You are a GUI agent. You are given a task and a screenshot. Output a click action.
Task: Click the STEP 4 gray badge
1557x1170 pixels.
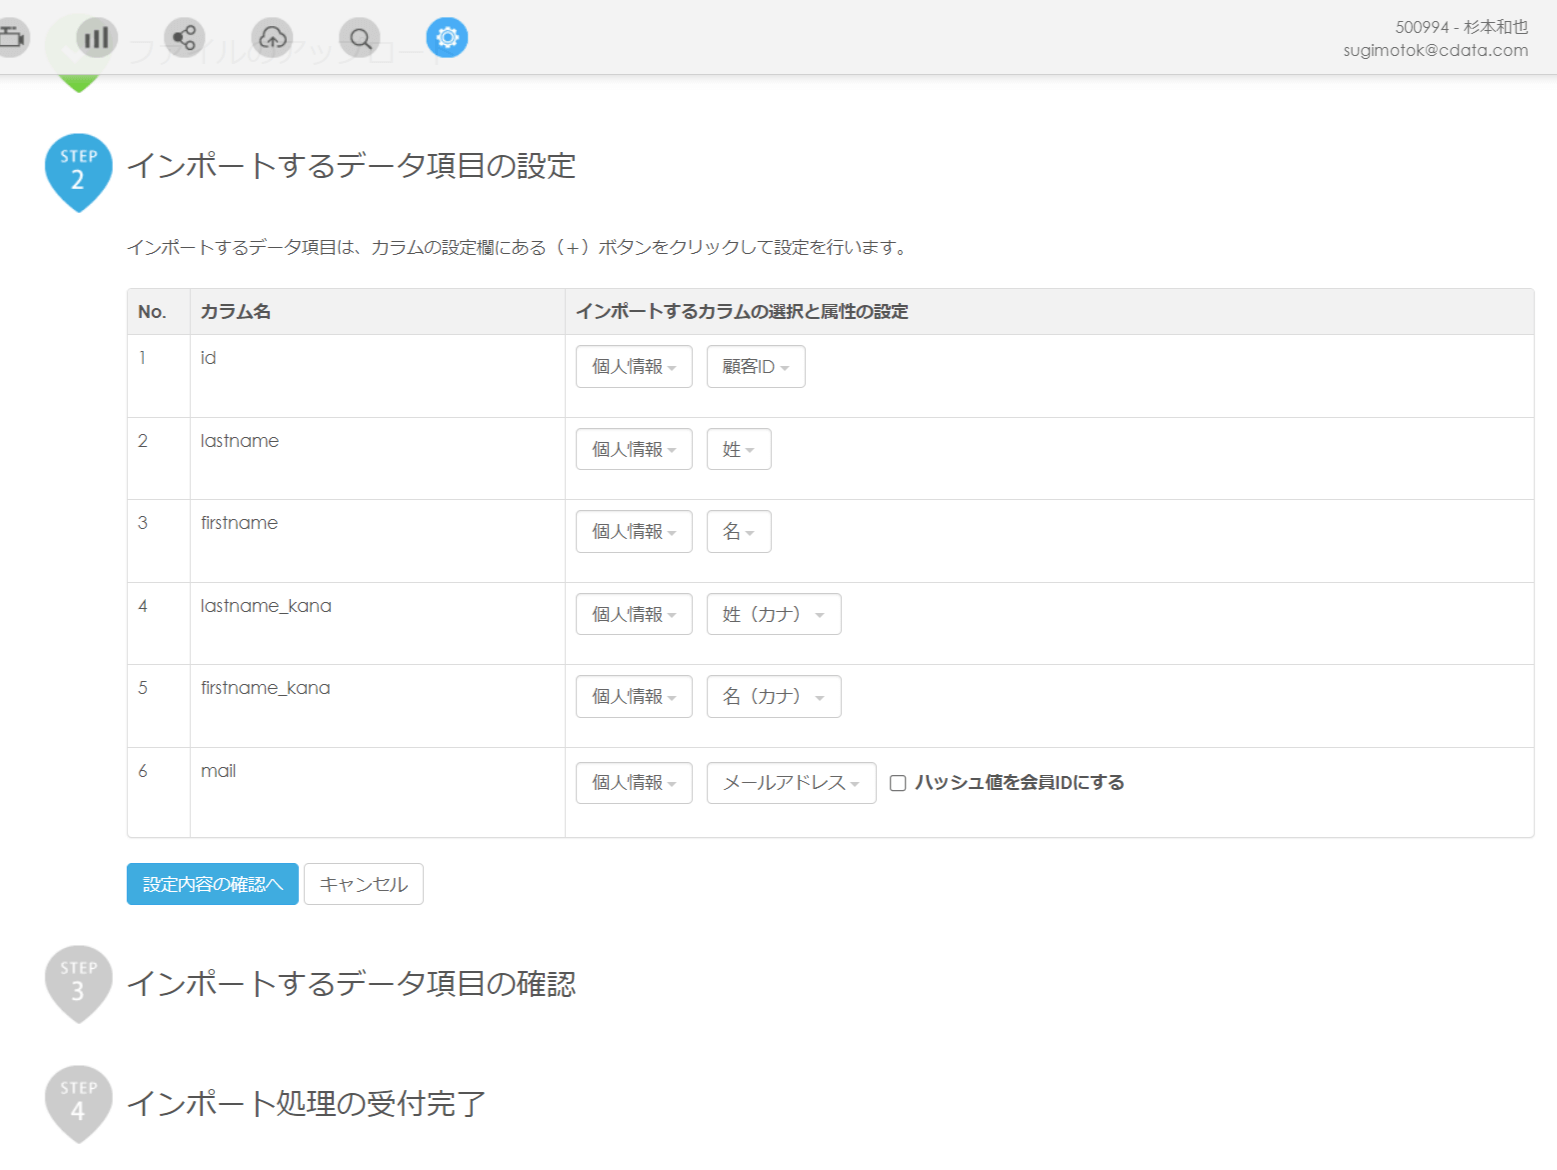tap(79, 1104)
